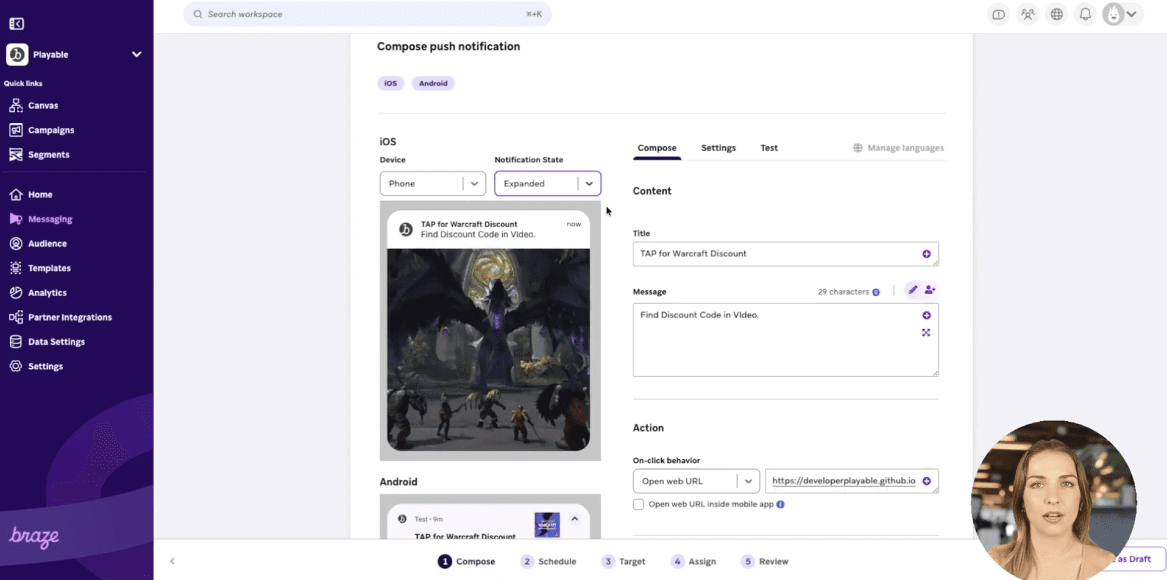Select step 1 Compose in footer
Image resolution: width=1167 pixels, height=580 pixels.
coord(467,561)
